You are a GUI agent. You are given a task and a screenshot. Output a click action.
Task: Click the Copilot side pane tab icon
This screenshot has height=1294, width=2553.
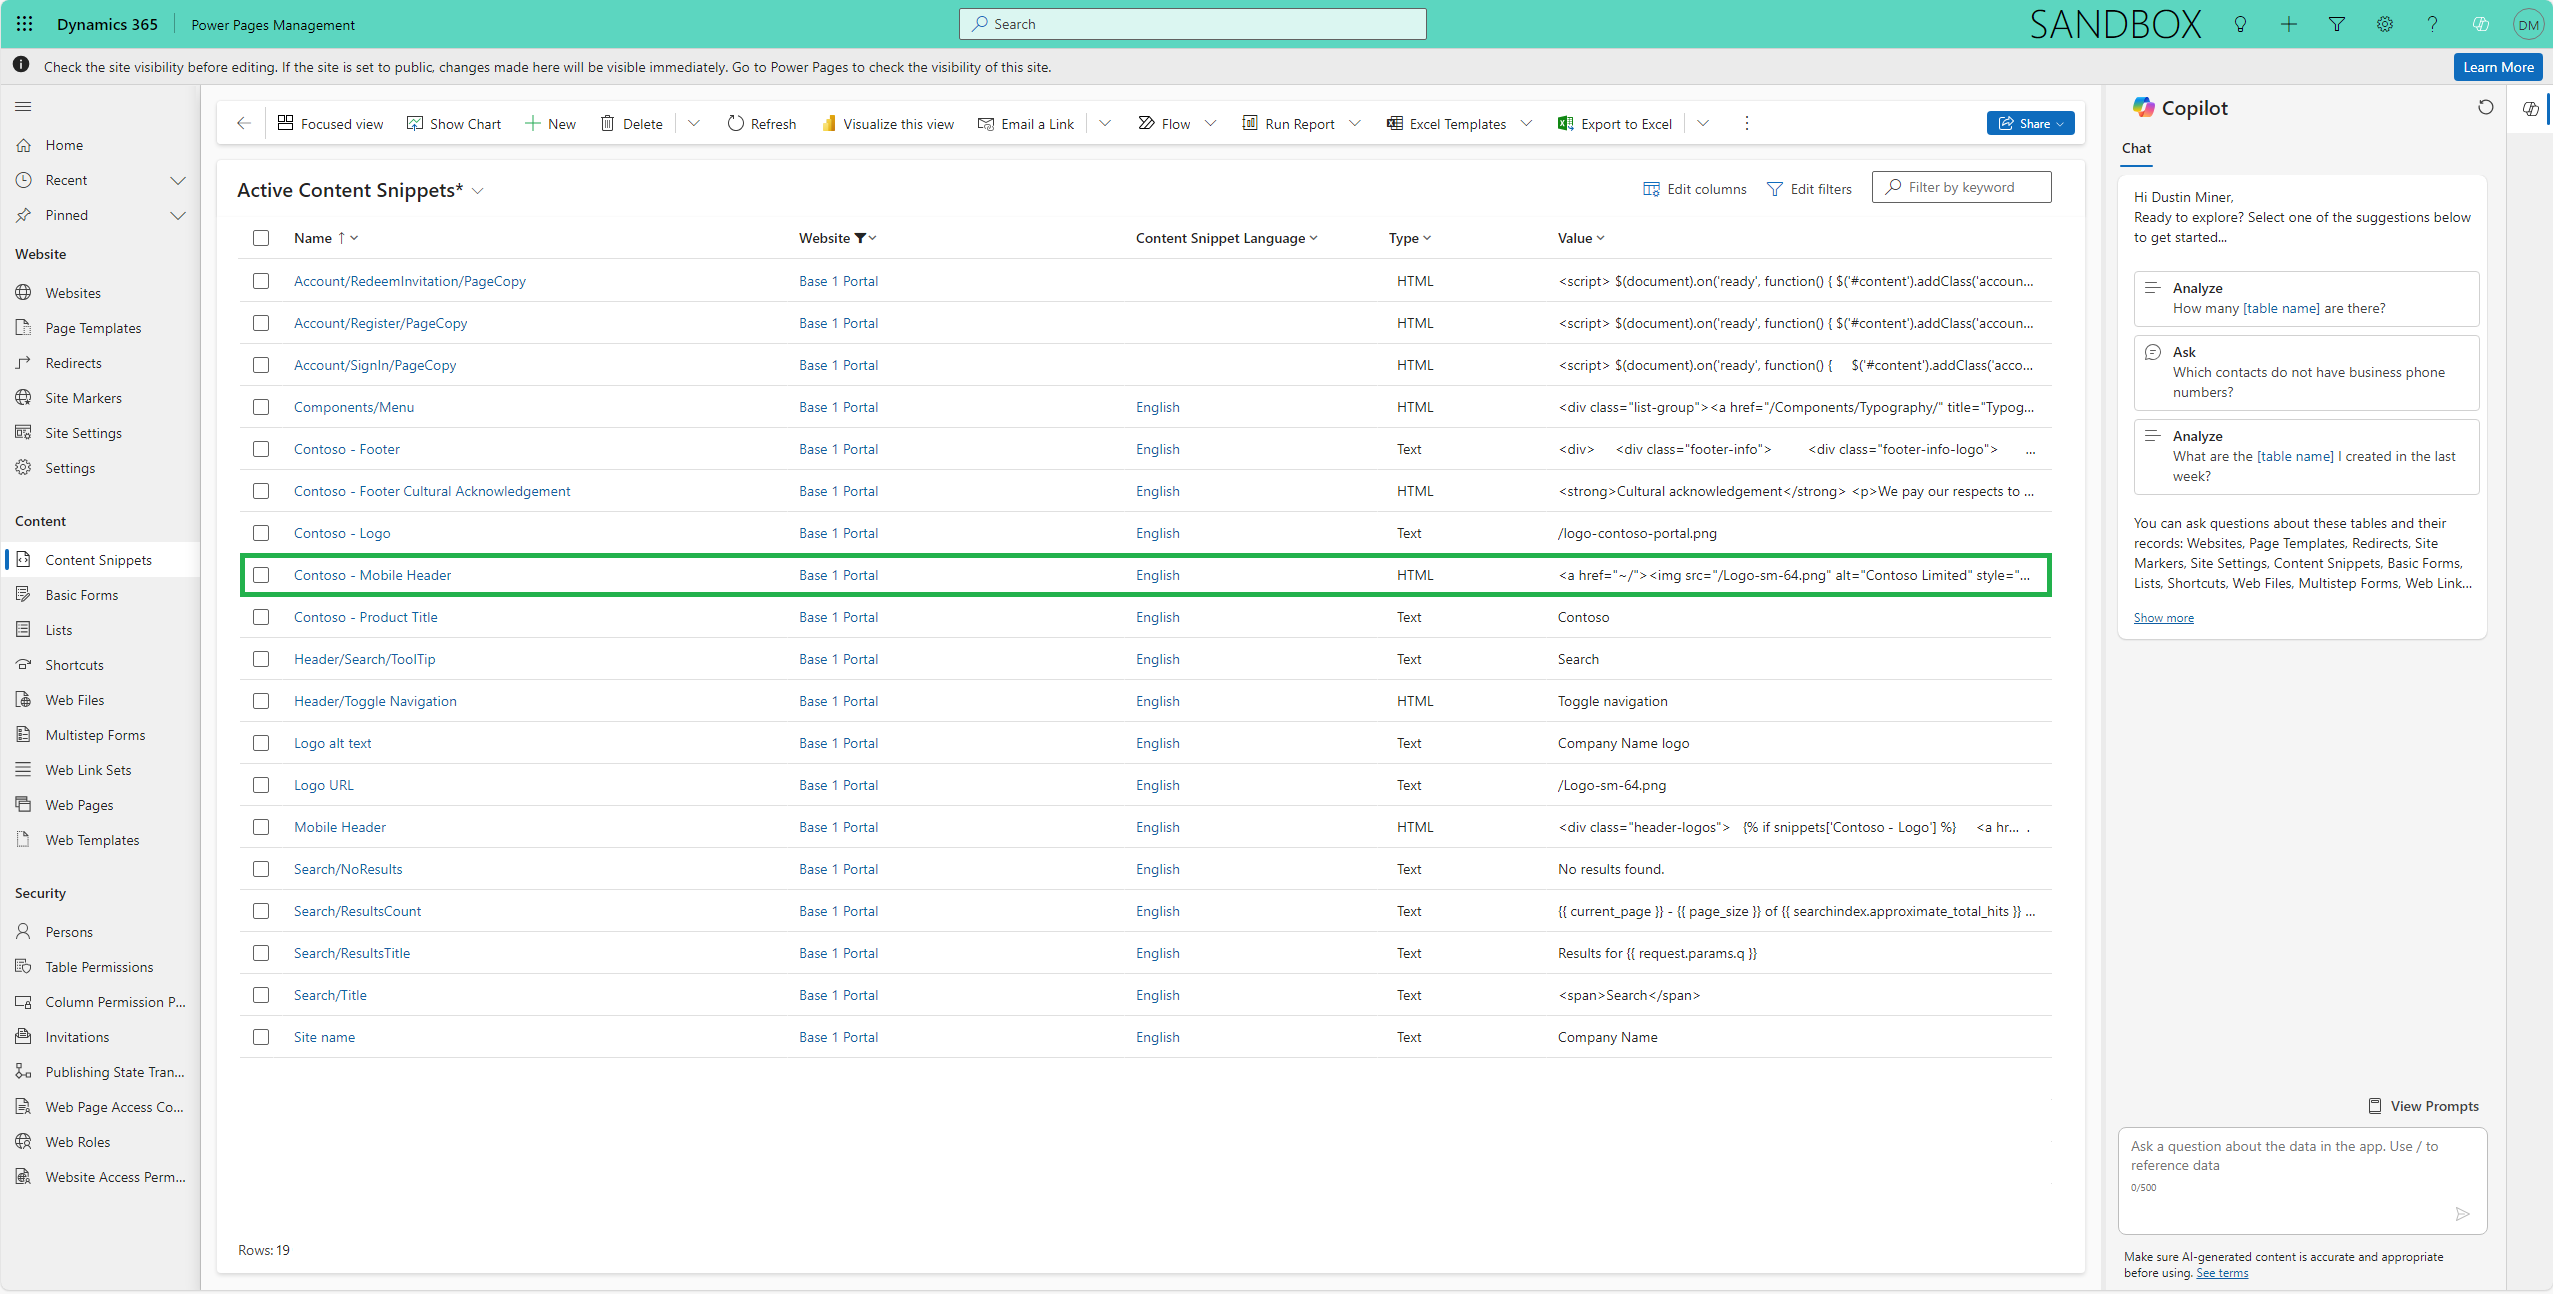pyautogui.click(x=2530, y=108)
